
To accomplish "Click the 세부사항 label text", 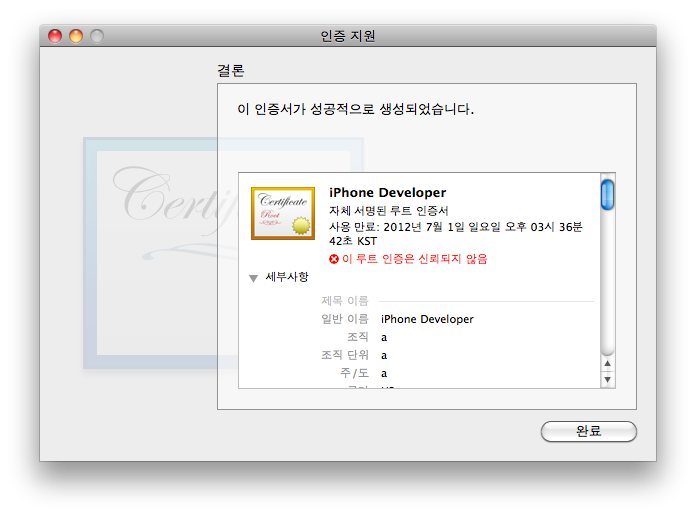I will 287,277.
